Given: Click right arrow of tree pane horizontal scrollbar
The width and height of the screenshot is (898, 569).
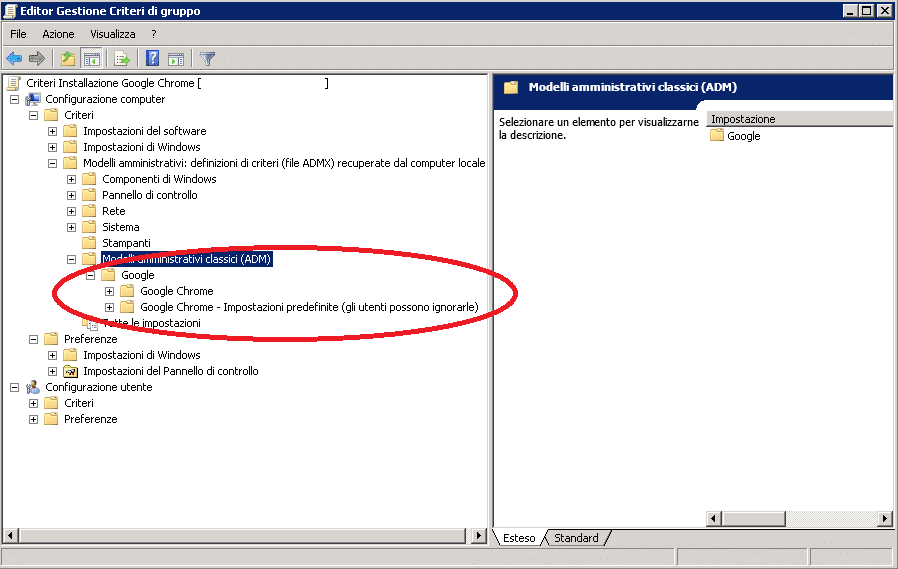Looking at the screenshot, I should (479, 536).
